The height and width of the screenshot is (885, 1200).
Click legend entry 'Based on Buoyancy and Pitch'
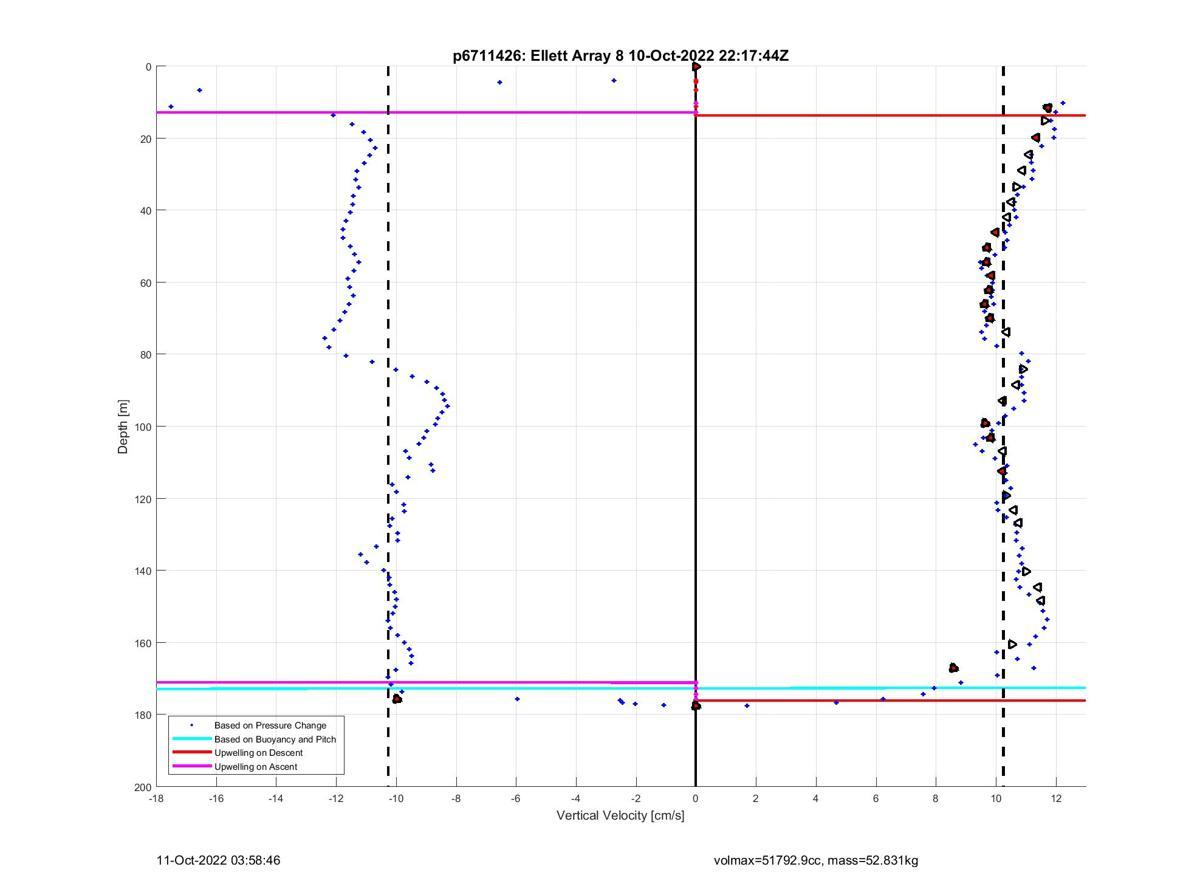[275, 739]
